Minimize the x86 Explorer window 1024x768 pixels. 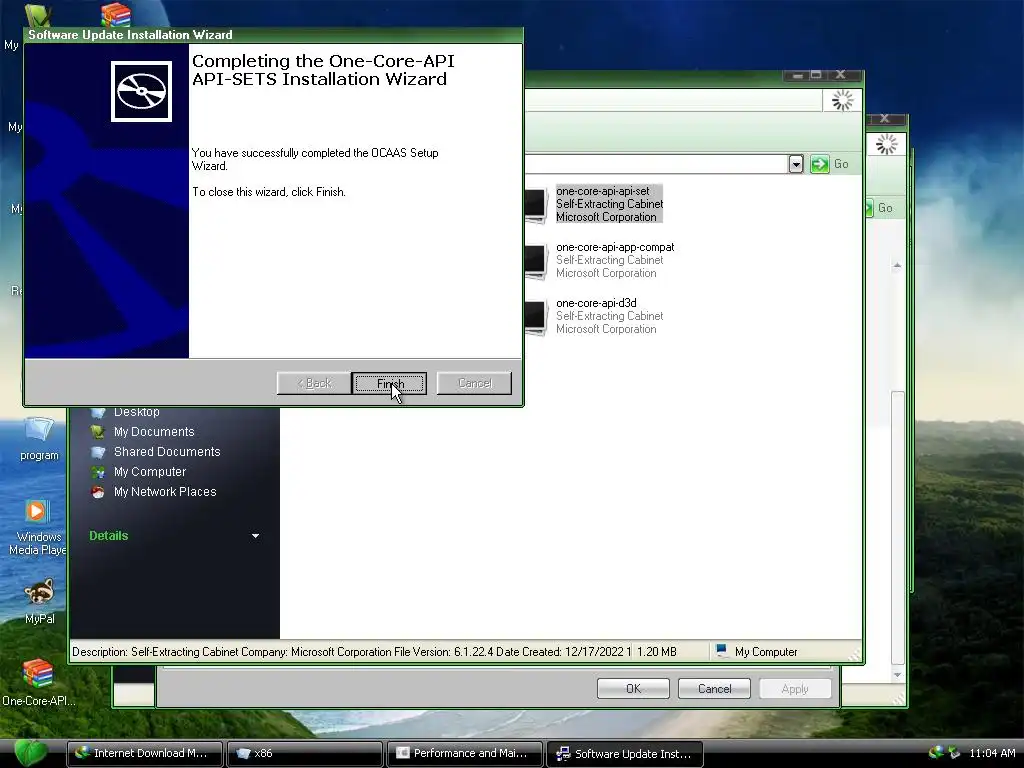(797, 75)
